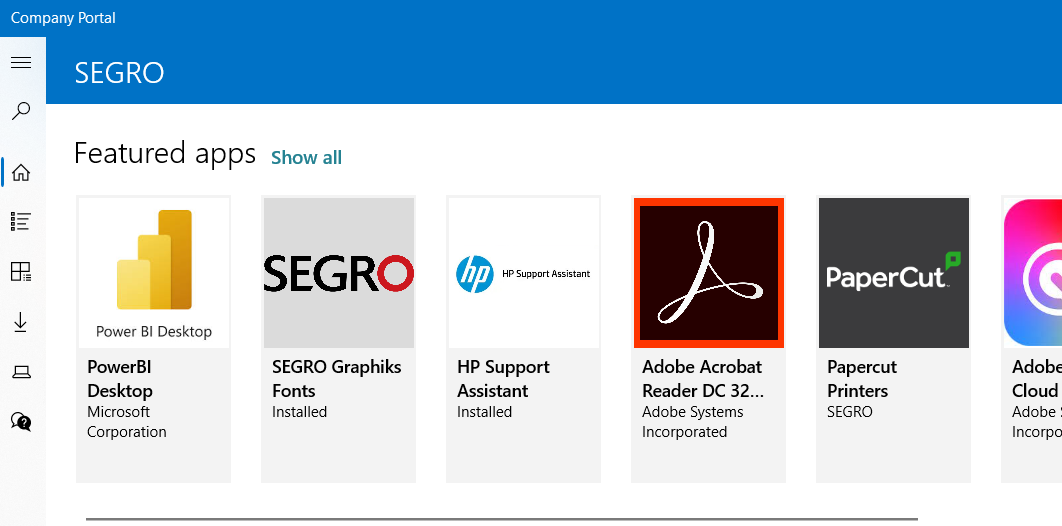Select the SEGRO Graphiks Fonts logo
This screenshot has height=526, width=1062.
click(338, 272)
